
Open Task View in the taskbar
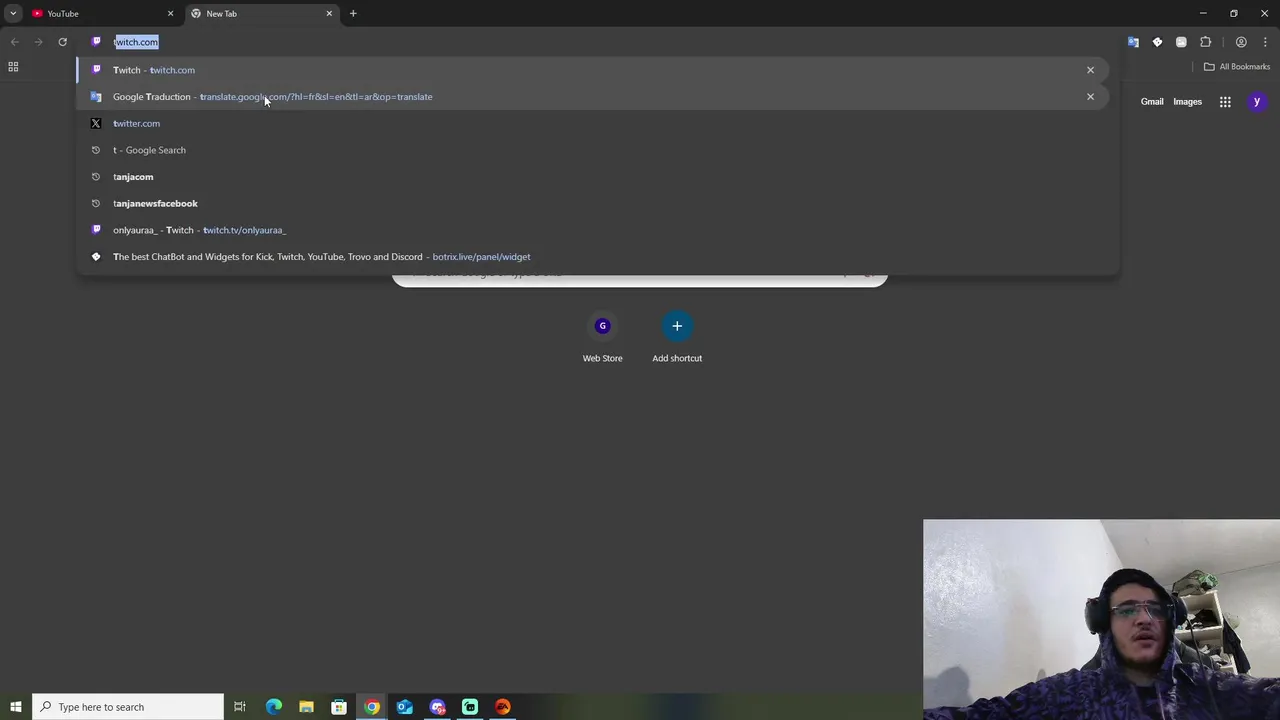[x=240, y=707]
